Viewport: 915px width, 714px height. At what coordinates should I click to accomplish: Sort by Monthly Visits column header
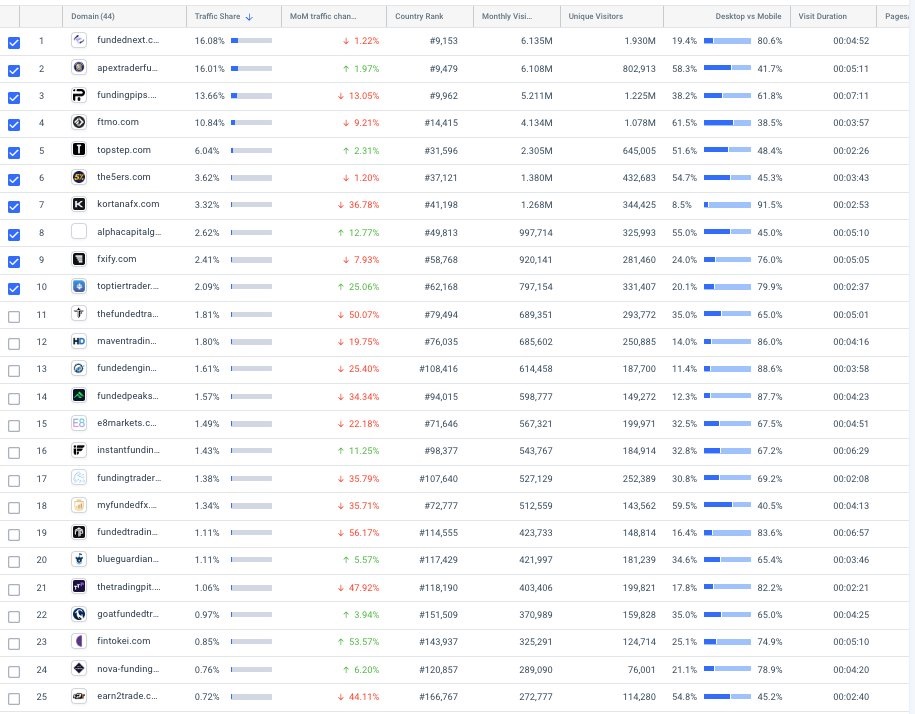(x=507, y=16)
